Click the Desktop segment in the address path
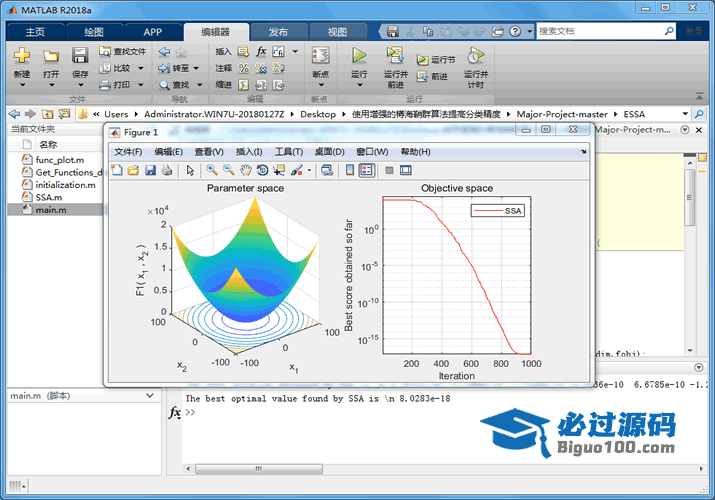The image size is (715, 500). (x=318, y=114)
